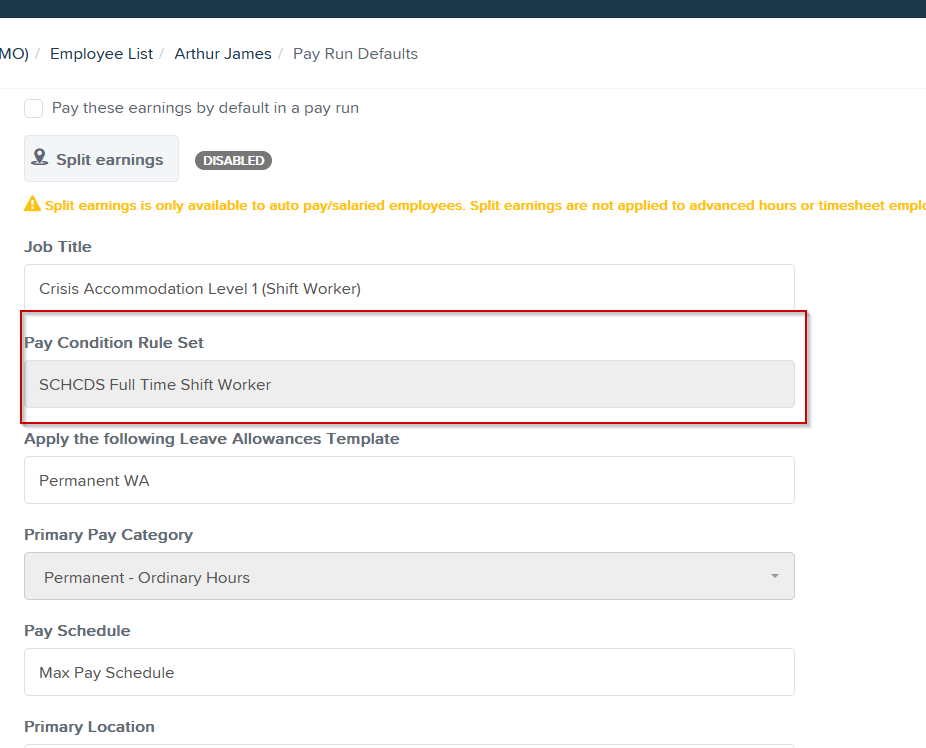Viewport: 926px width, 748px height.
Task: Enable pay these earnings by default checkbox
Action: tap(33, 108)
